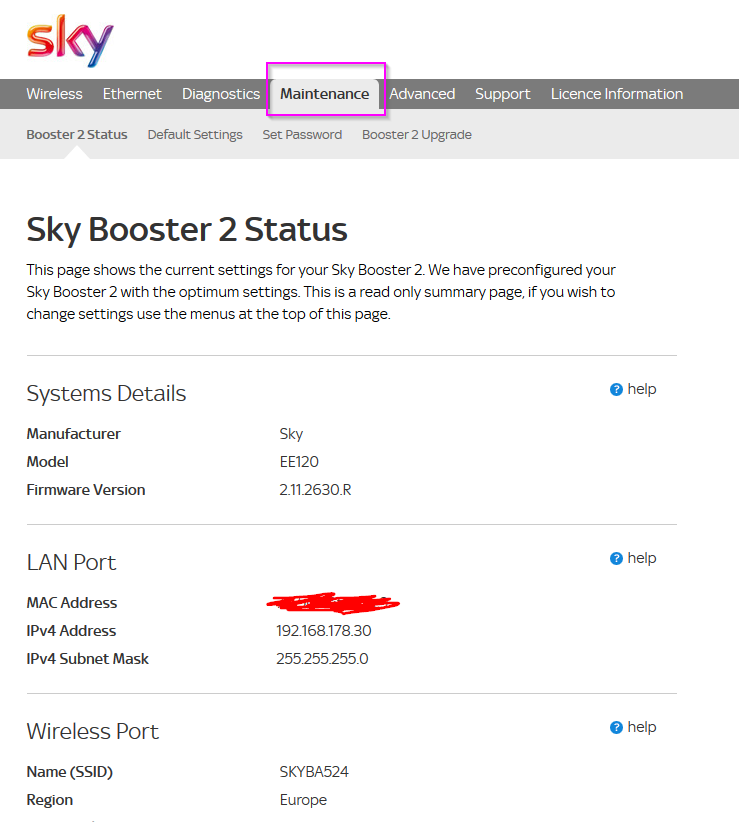Click the help icon beside LAN Port
739x822 pixels.
tap(616, 558)
